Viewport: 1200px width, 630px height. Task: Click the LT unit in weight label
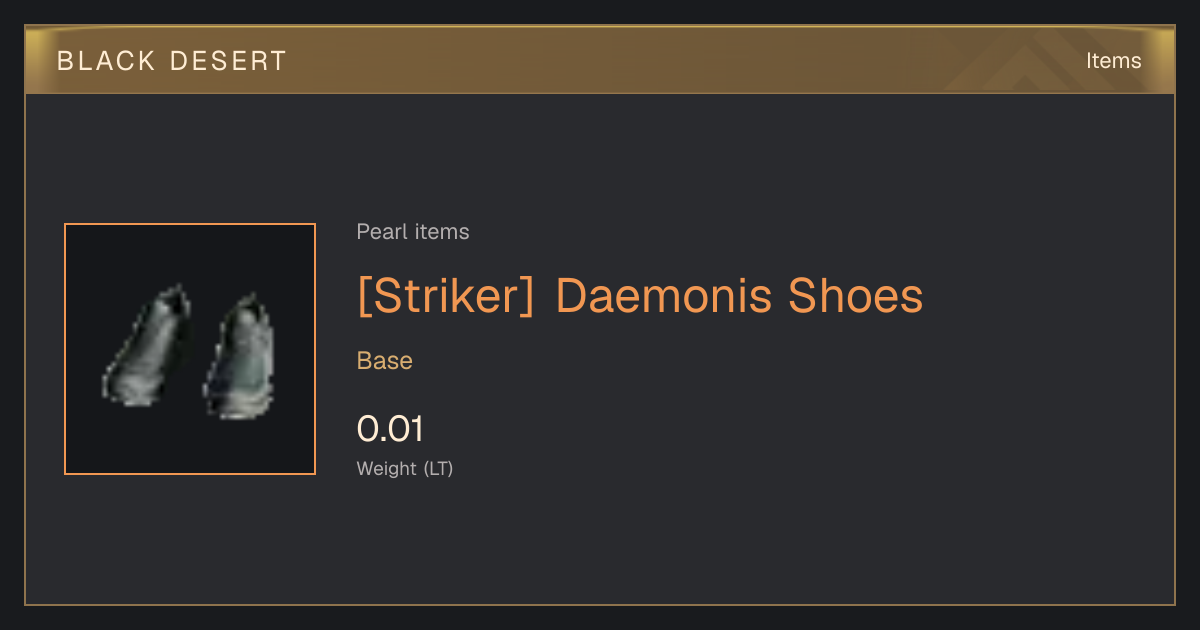438,468
